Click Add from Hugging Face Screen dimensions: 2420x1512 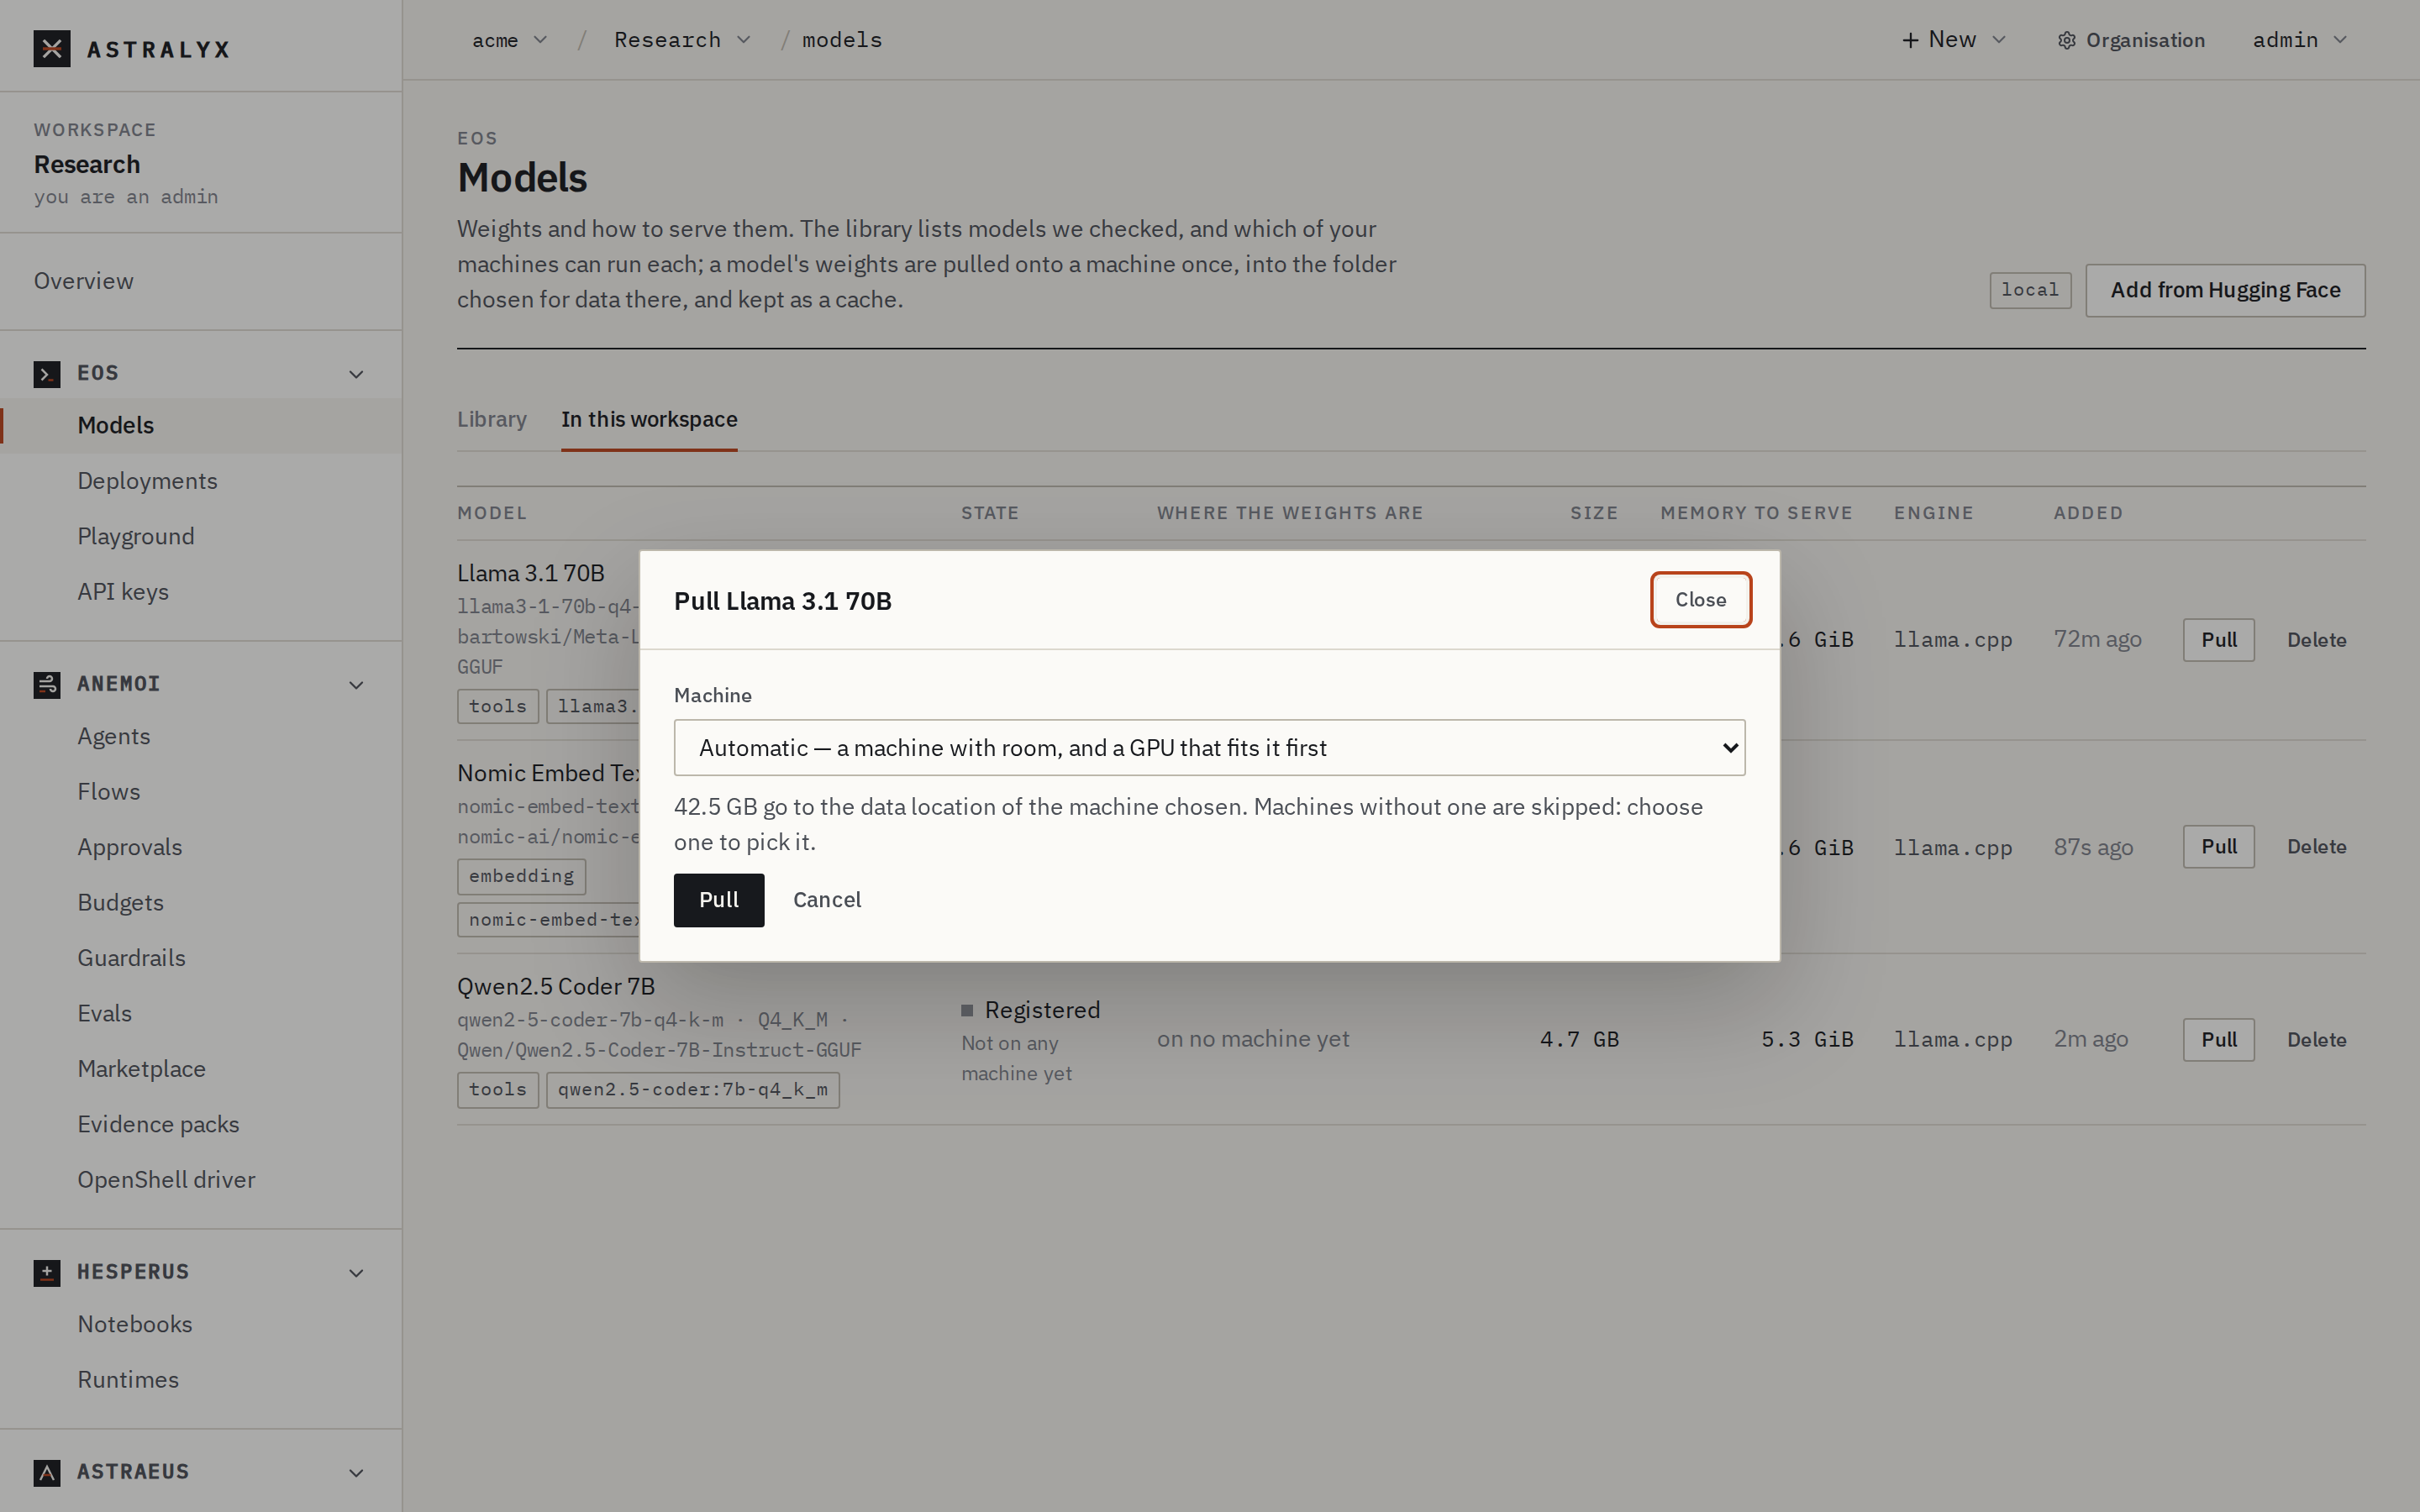[x=2225, y=291]
